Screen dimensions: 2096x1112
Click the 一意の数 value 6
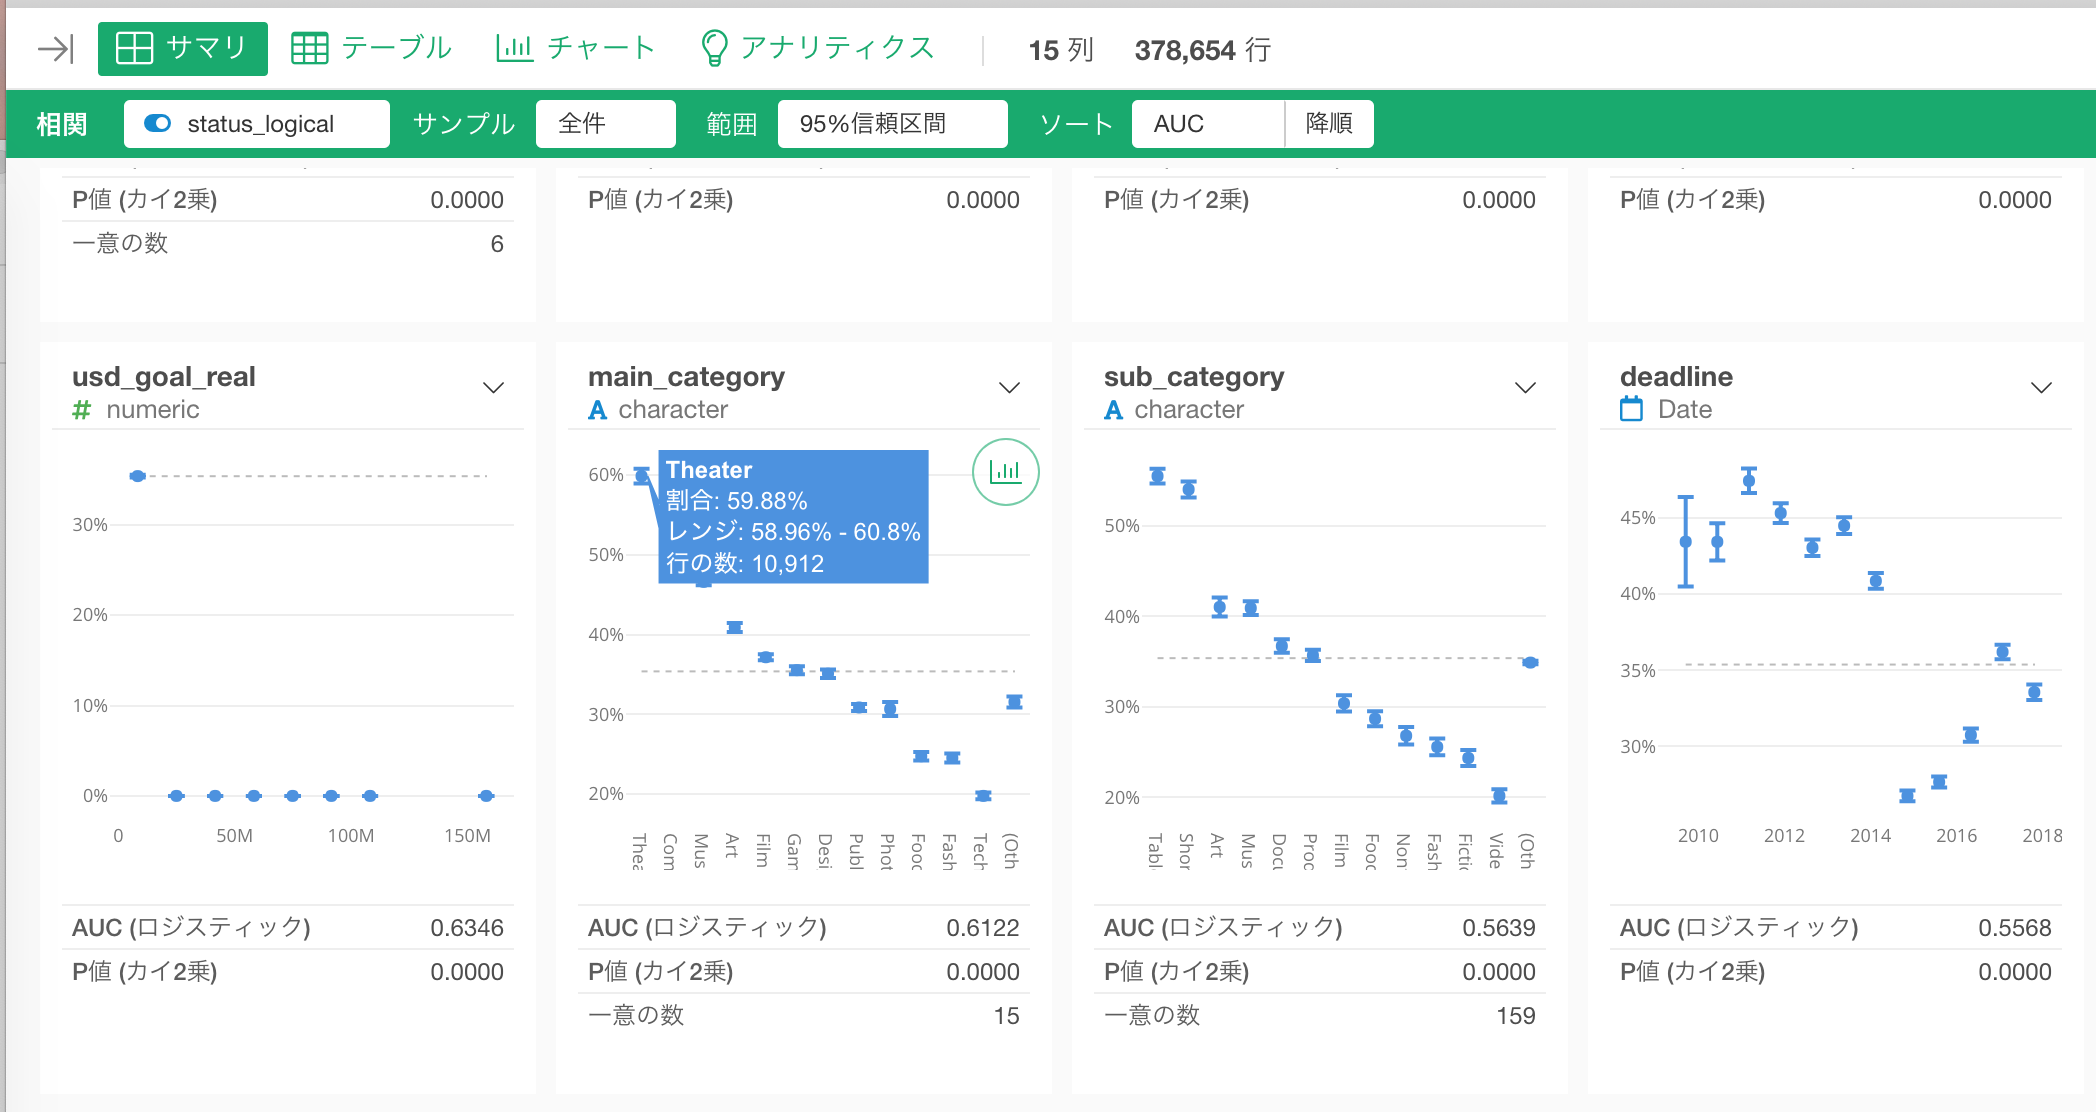[x=497, y=244]
